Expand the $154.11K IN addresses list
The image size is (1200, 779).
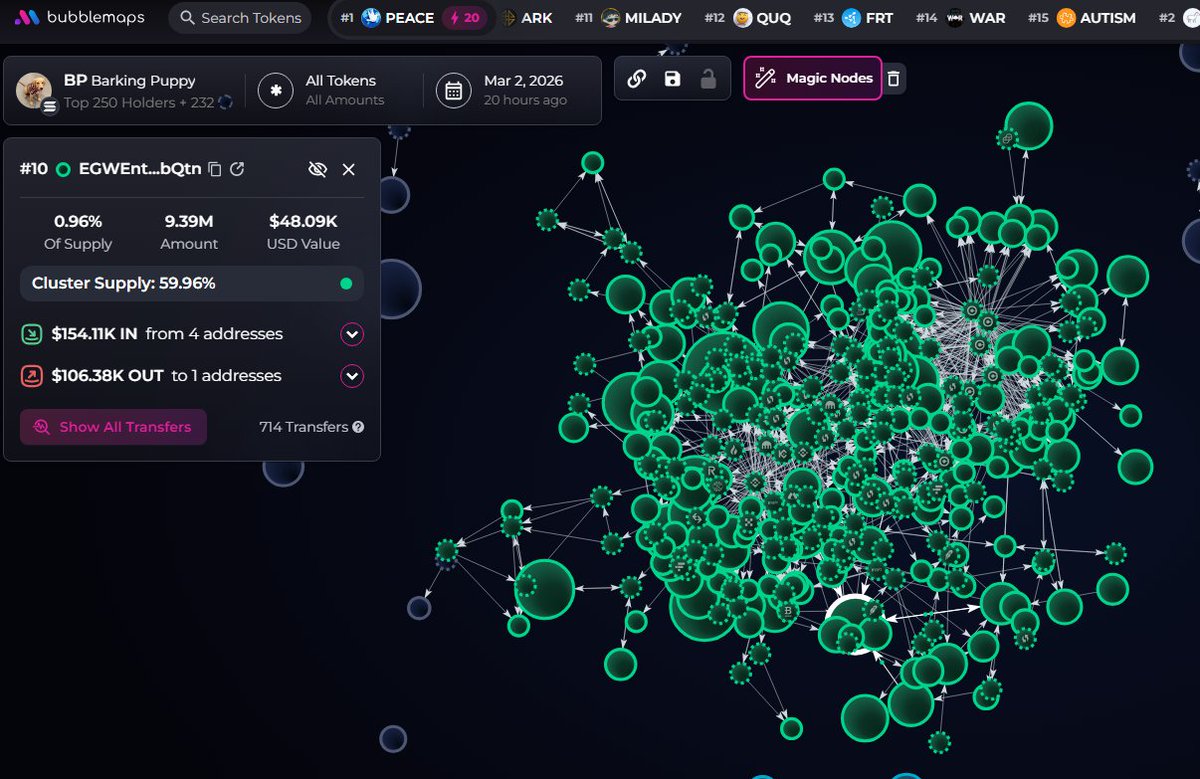point(352,334)
